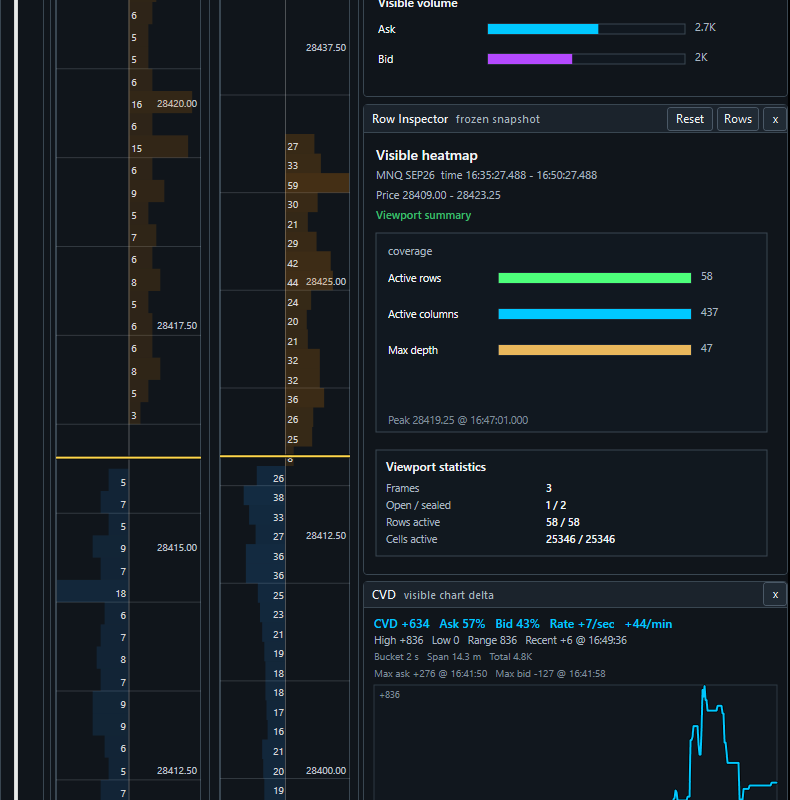Click the 28415.00 price label

pyautogui.click(x=177, y=547)
